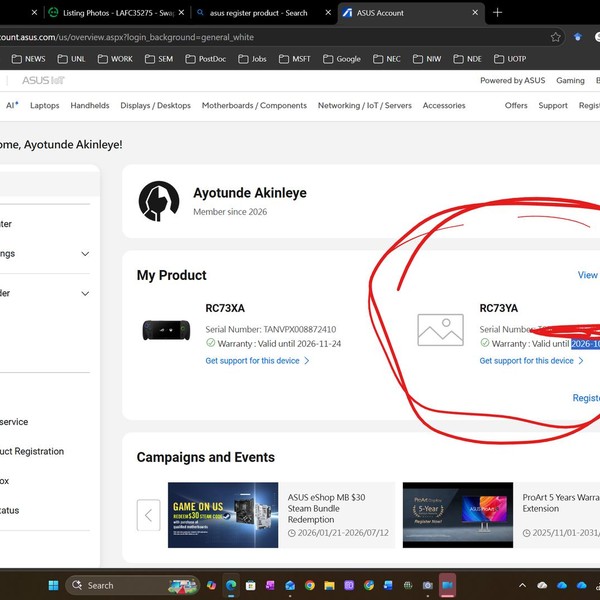Open the Gaming link in header
The image size is (600, 600).
(x=570, y=80)
